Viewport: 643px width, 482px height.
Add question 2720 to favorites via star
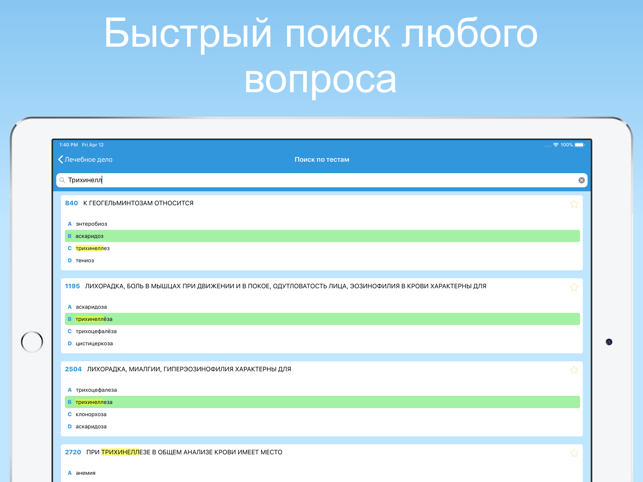tap(574, 453)
